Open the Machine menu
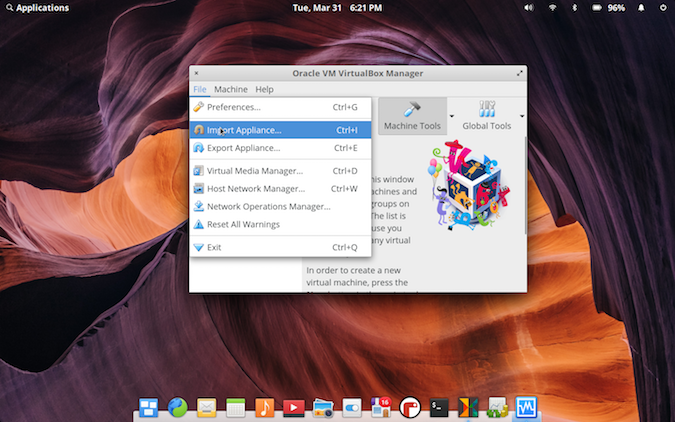The width and height of the screenshot is (675, 422). tap(231, 89)
